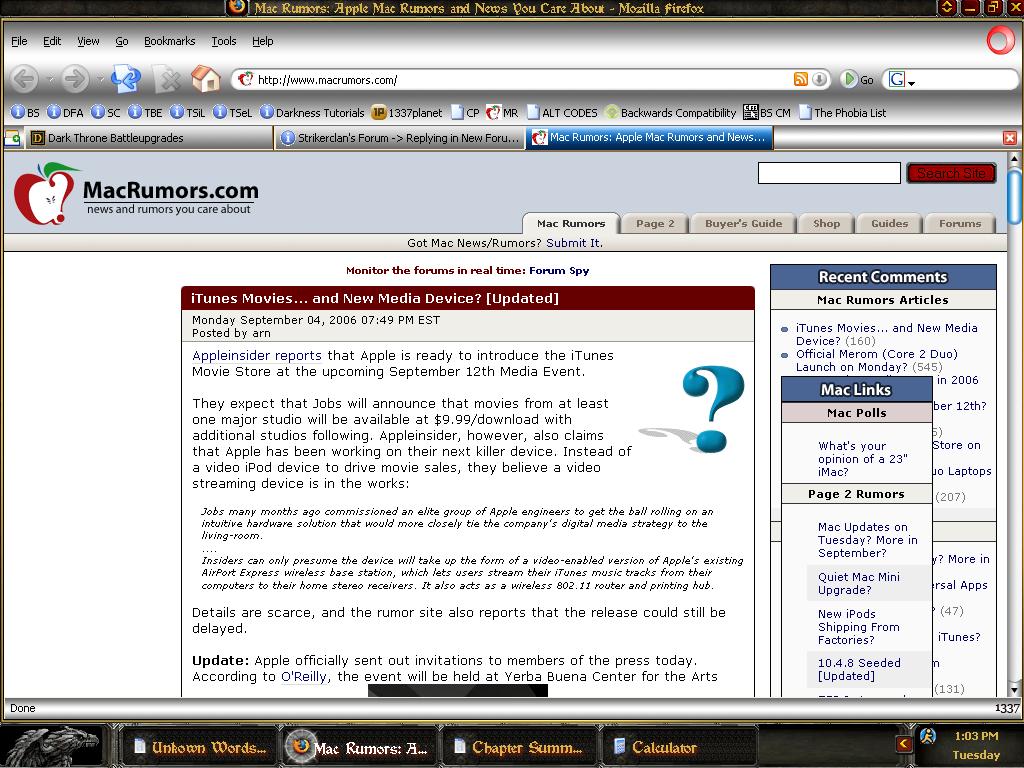The image size is (1024, 768).
Task: Open the Tools menu
Action: (223, 41)
